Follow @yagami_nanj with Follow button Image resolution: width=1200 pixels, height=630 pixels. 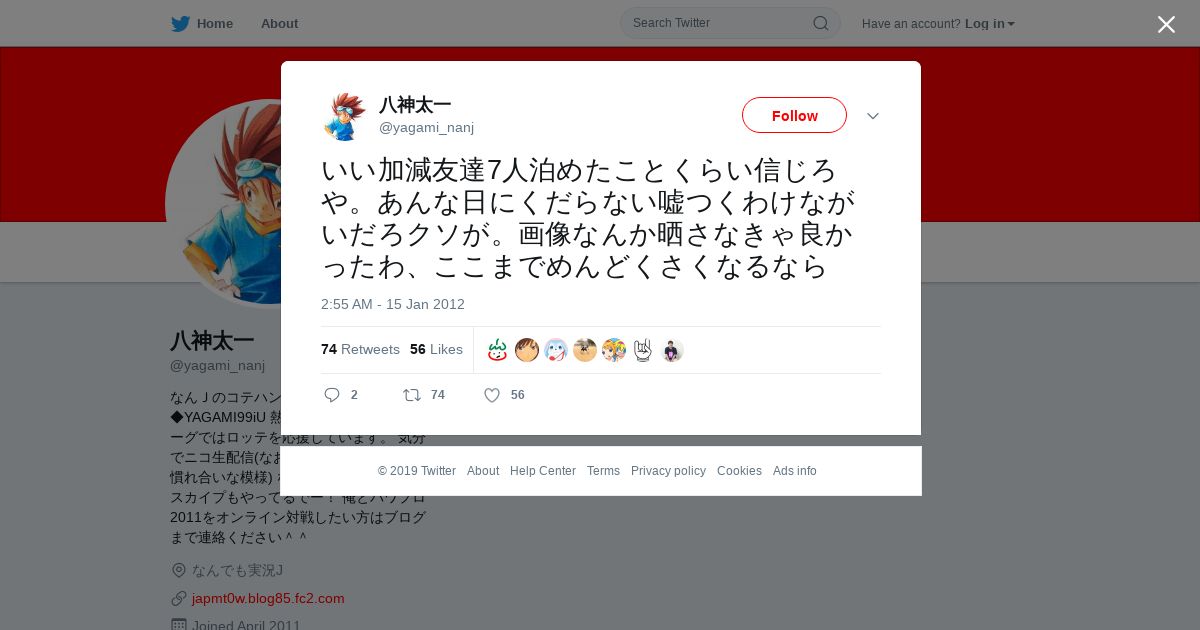[x=794, y=115]
